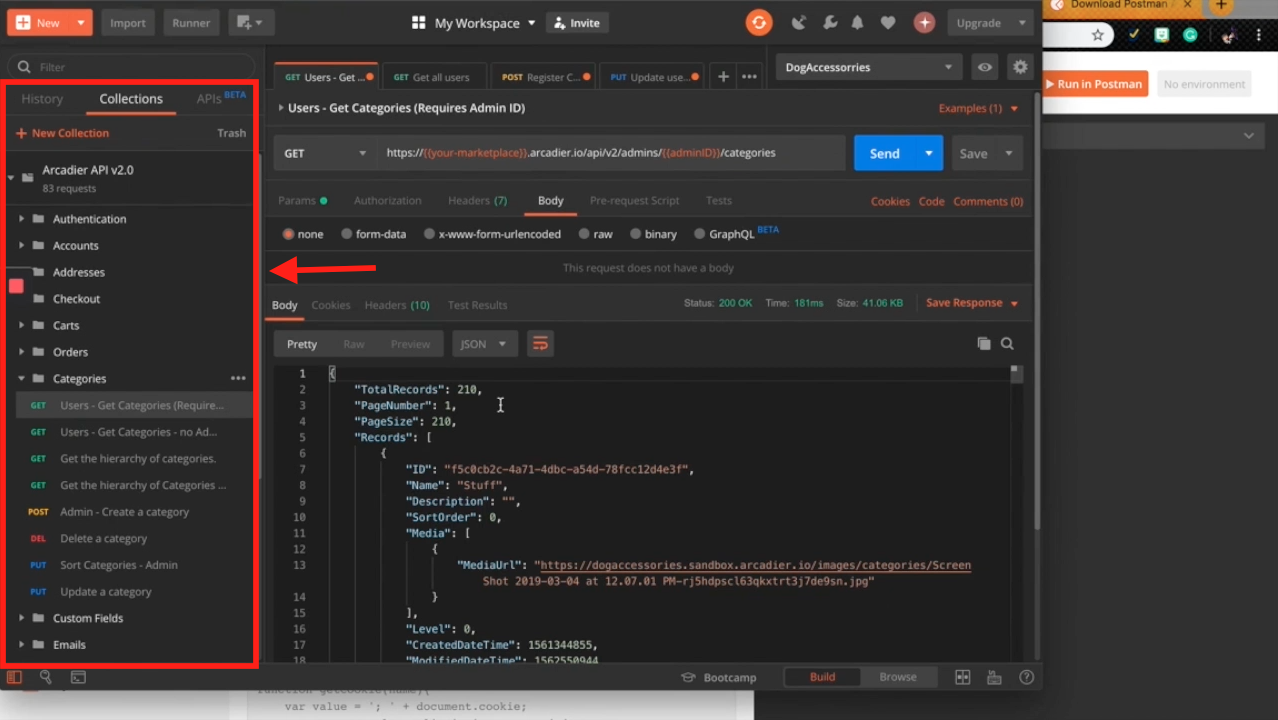
Task: Select the binary body type
Action: click(653, 234)
